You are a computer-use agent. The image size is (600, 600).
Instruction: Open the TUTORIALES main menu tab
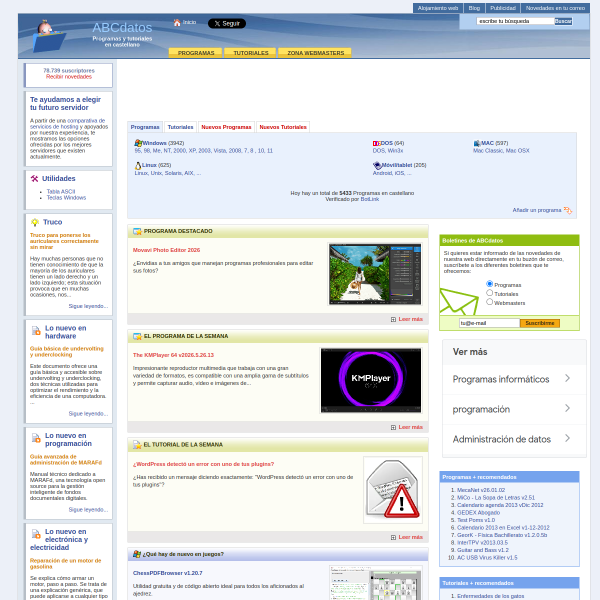pos(251,53)
